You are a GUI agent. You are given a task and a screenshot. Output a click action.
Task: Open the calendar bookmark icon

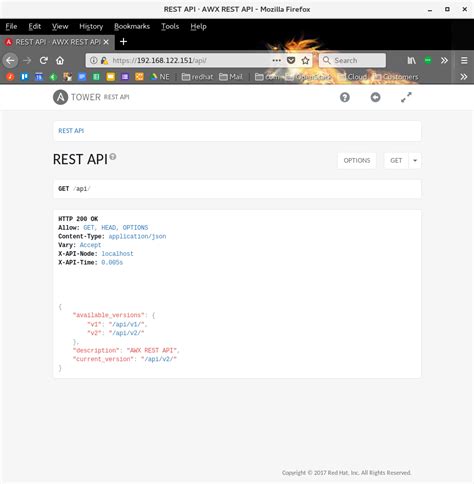(x=39, y=77)
